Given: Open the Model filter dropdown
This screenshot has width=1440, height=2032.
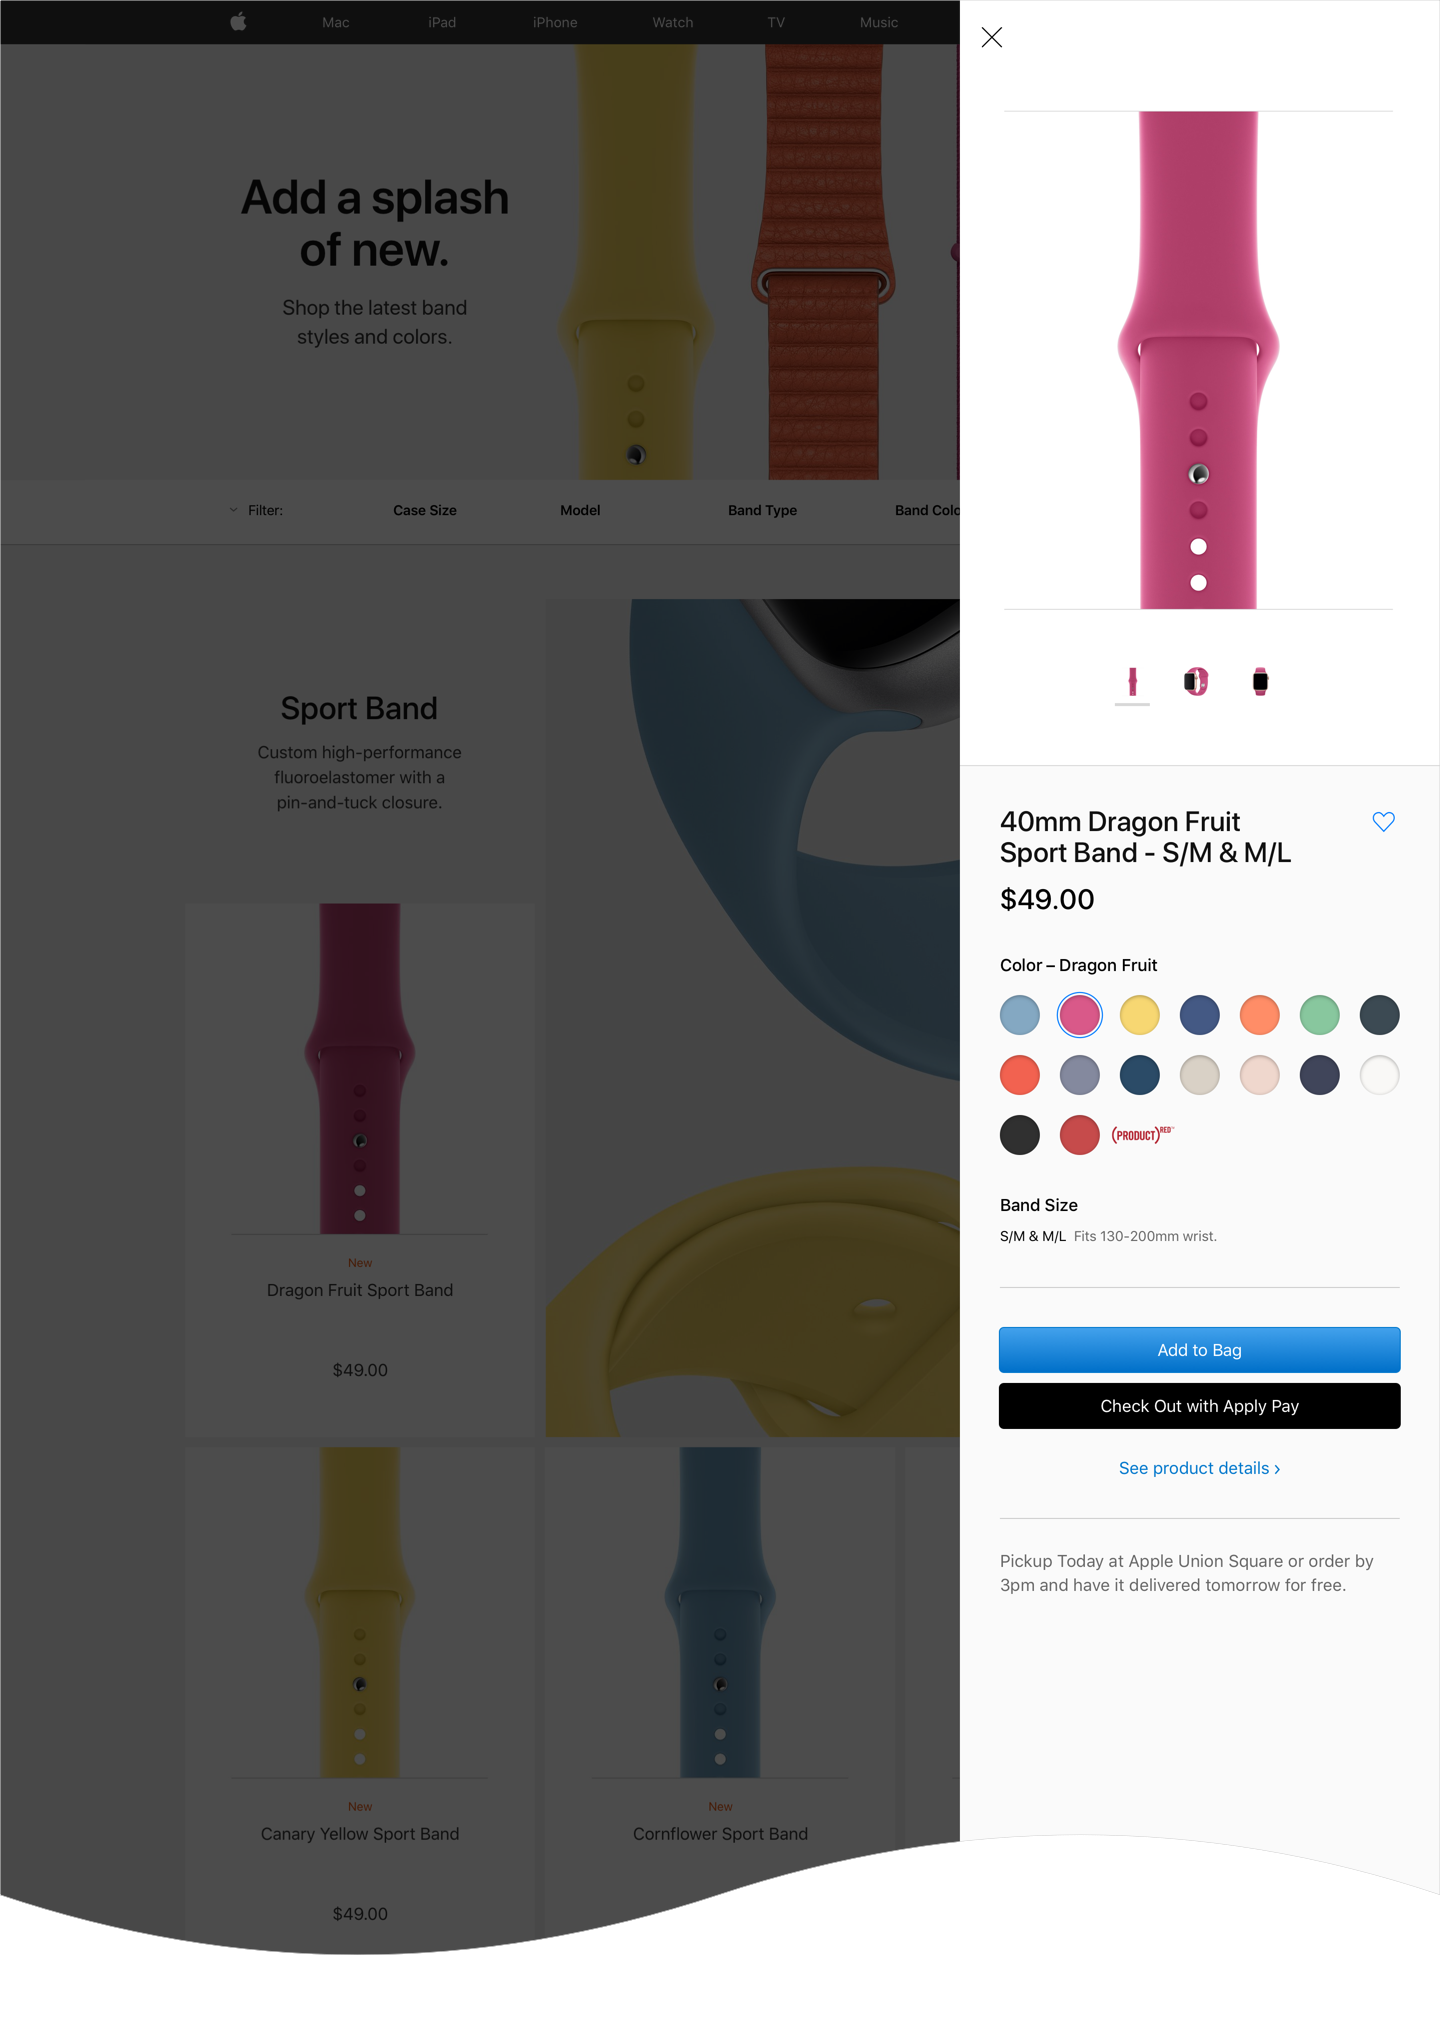Looking at the screenshot, I should pos(580,510).
